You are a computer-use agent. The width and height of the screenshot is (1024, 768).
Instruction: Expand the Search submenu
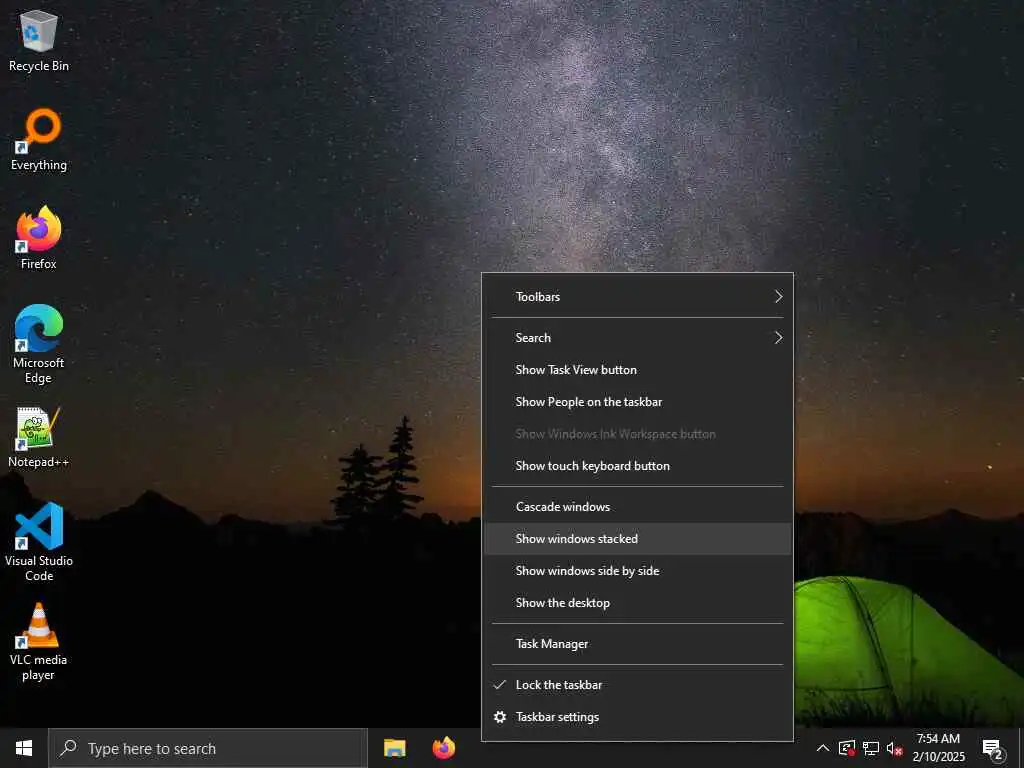[637, 338]
